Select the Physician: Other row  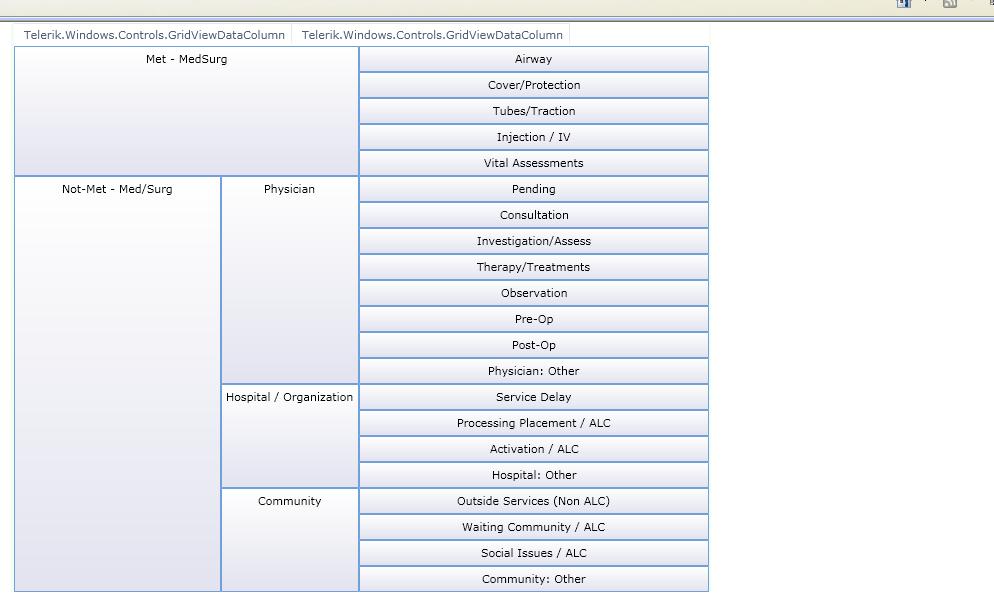click(534, 371)
